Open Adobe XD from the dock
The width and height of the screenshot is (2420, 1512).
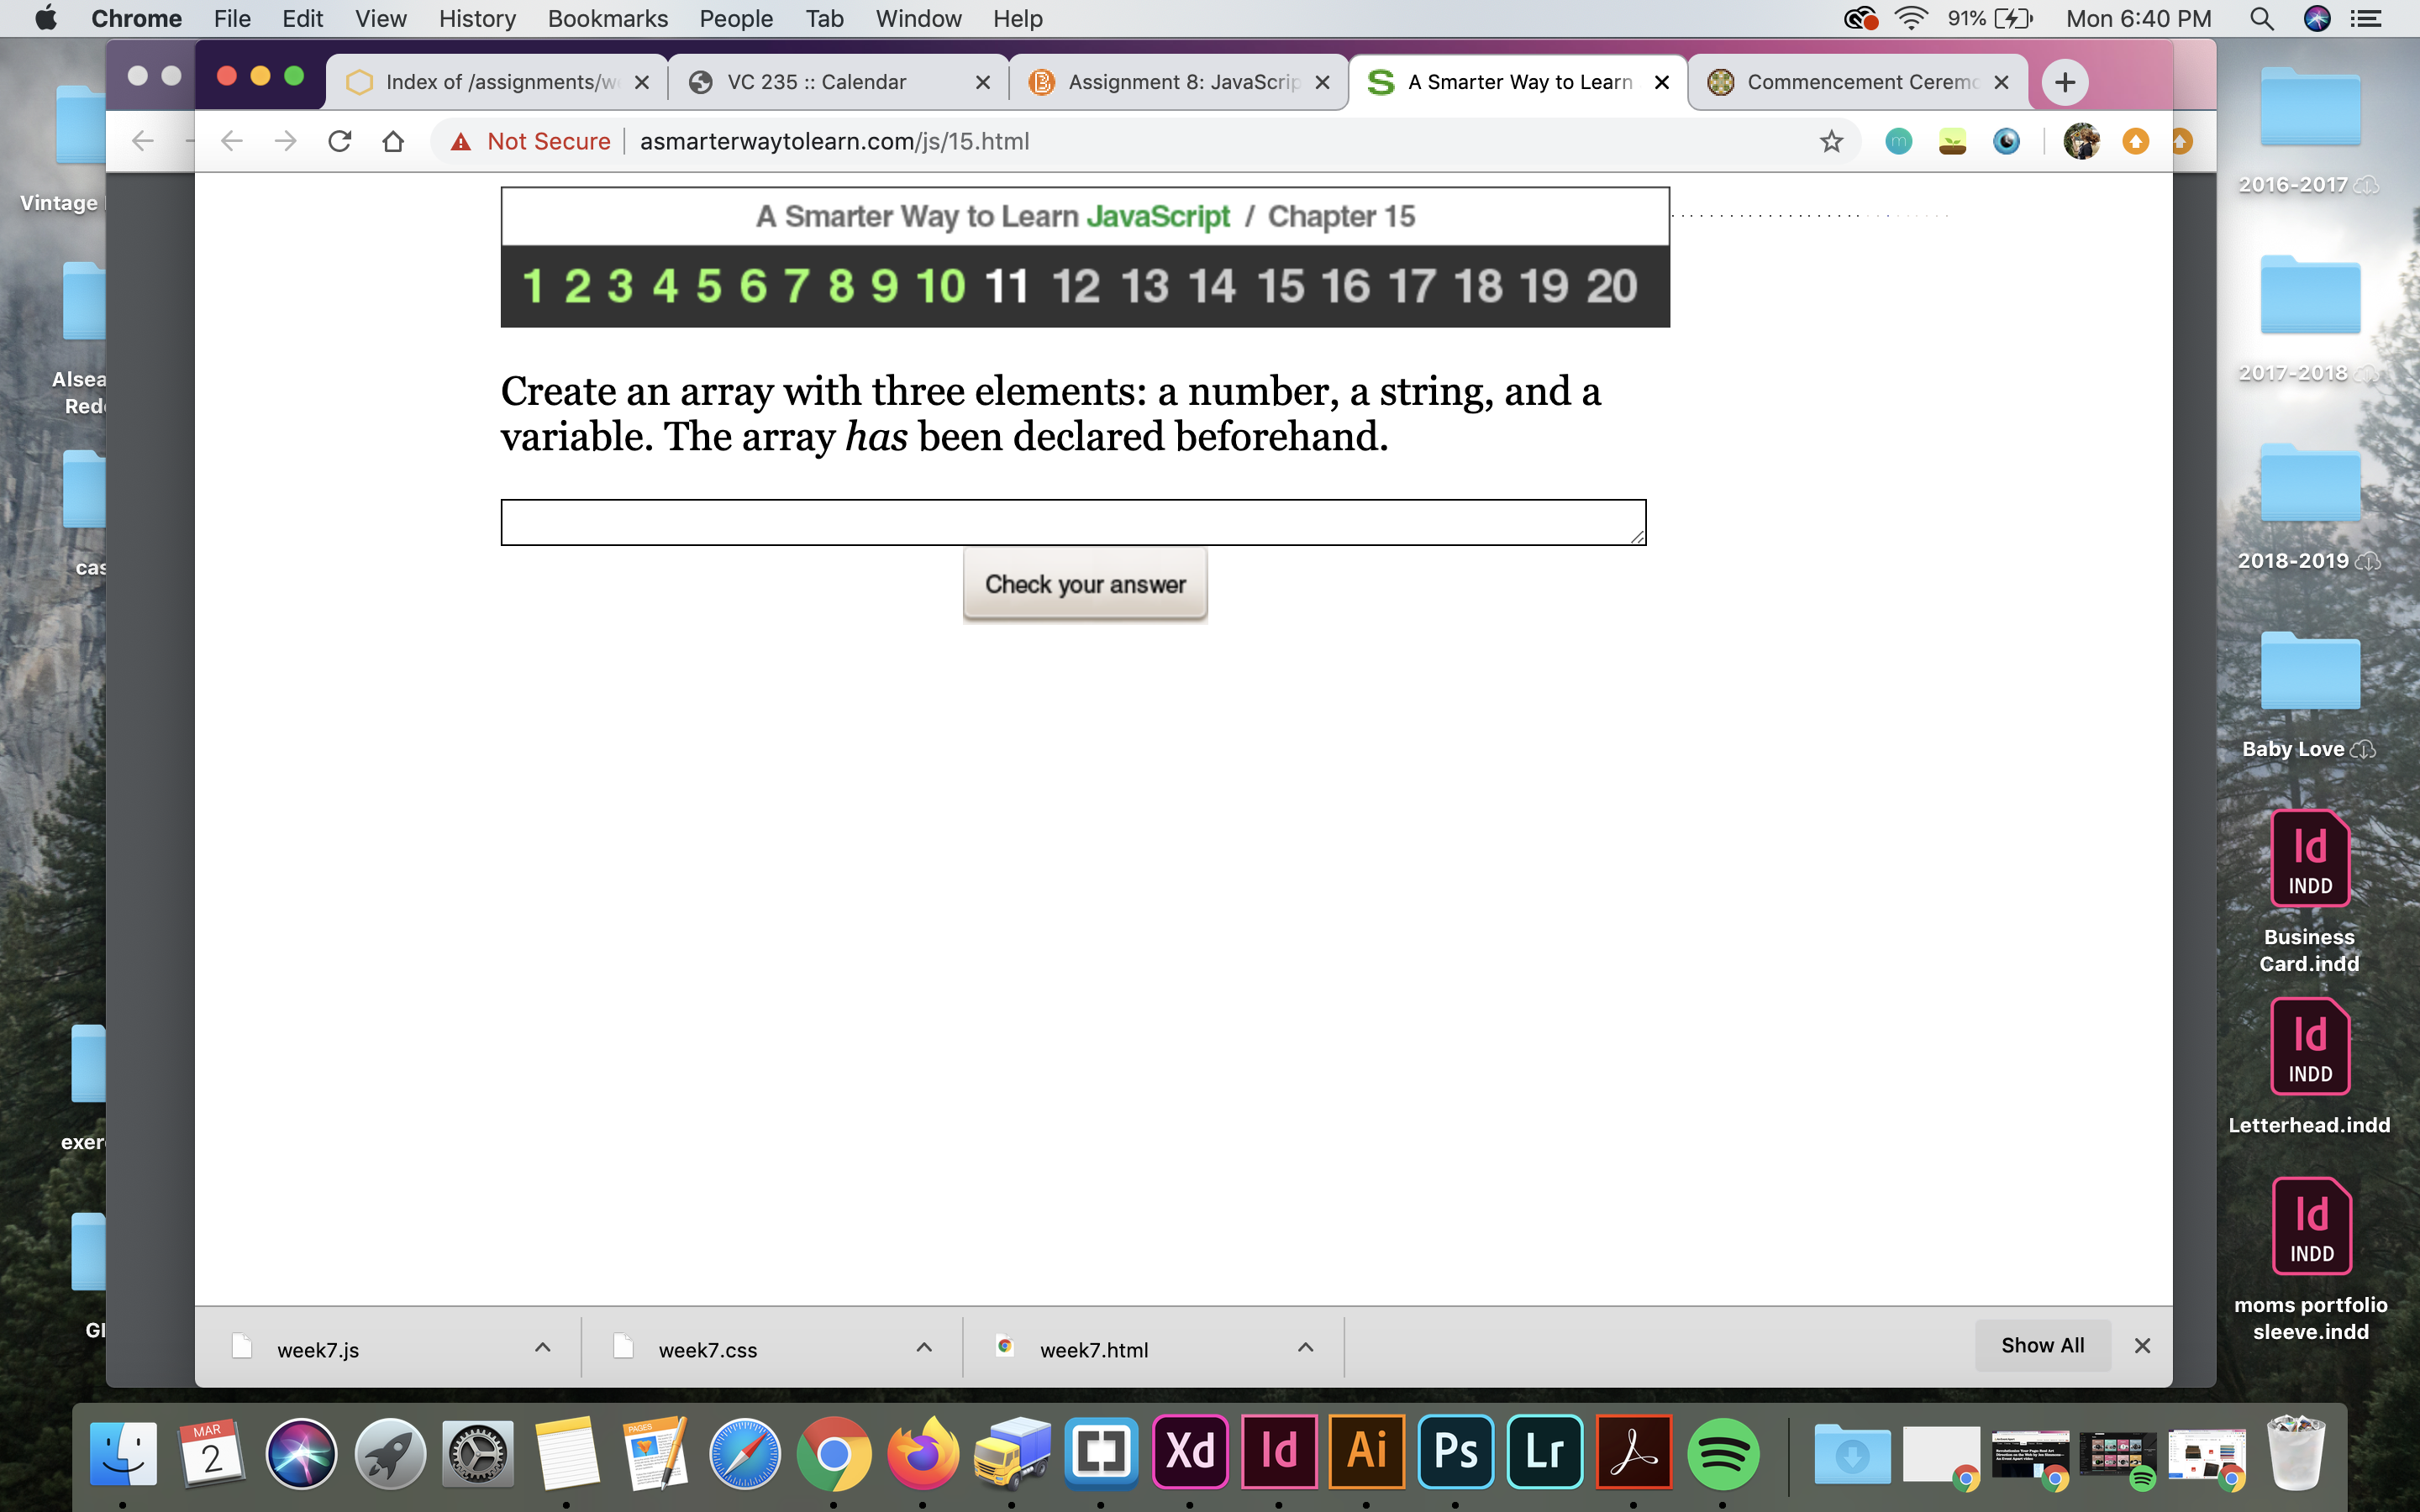(x=1190, y=1452)
